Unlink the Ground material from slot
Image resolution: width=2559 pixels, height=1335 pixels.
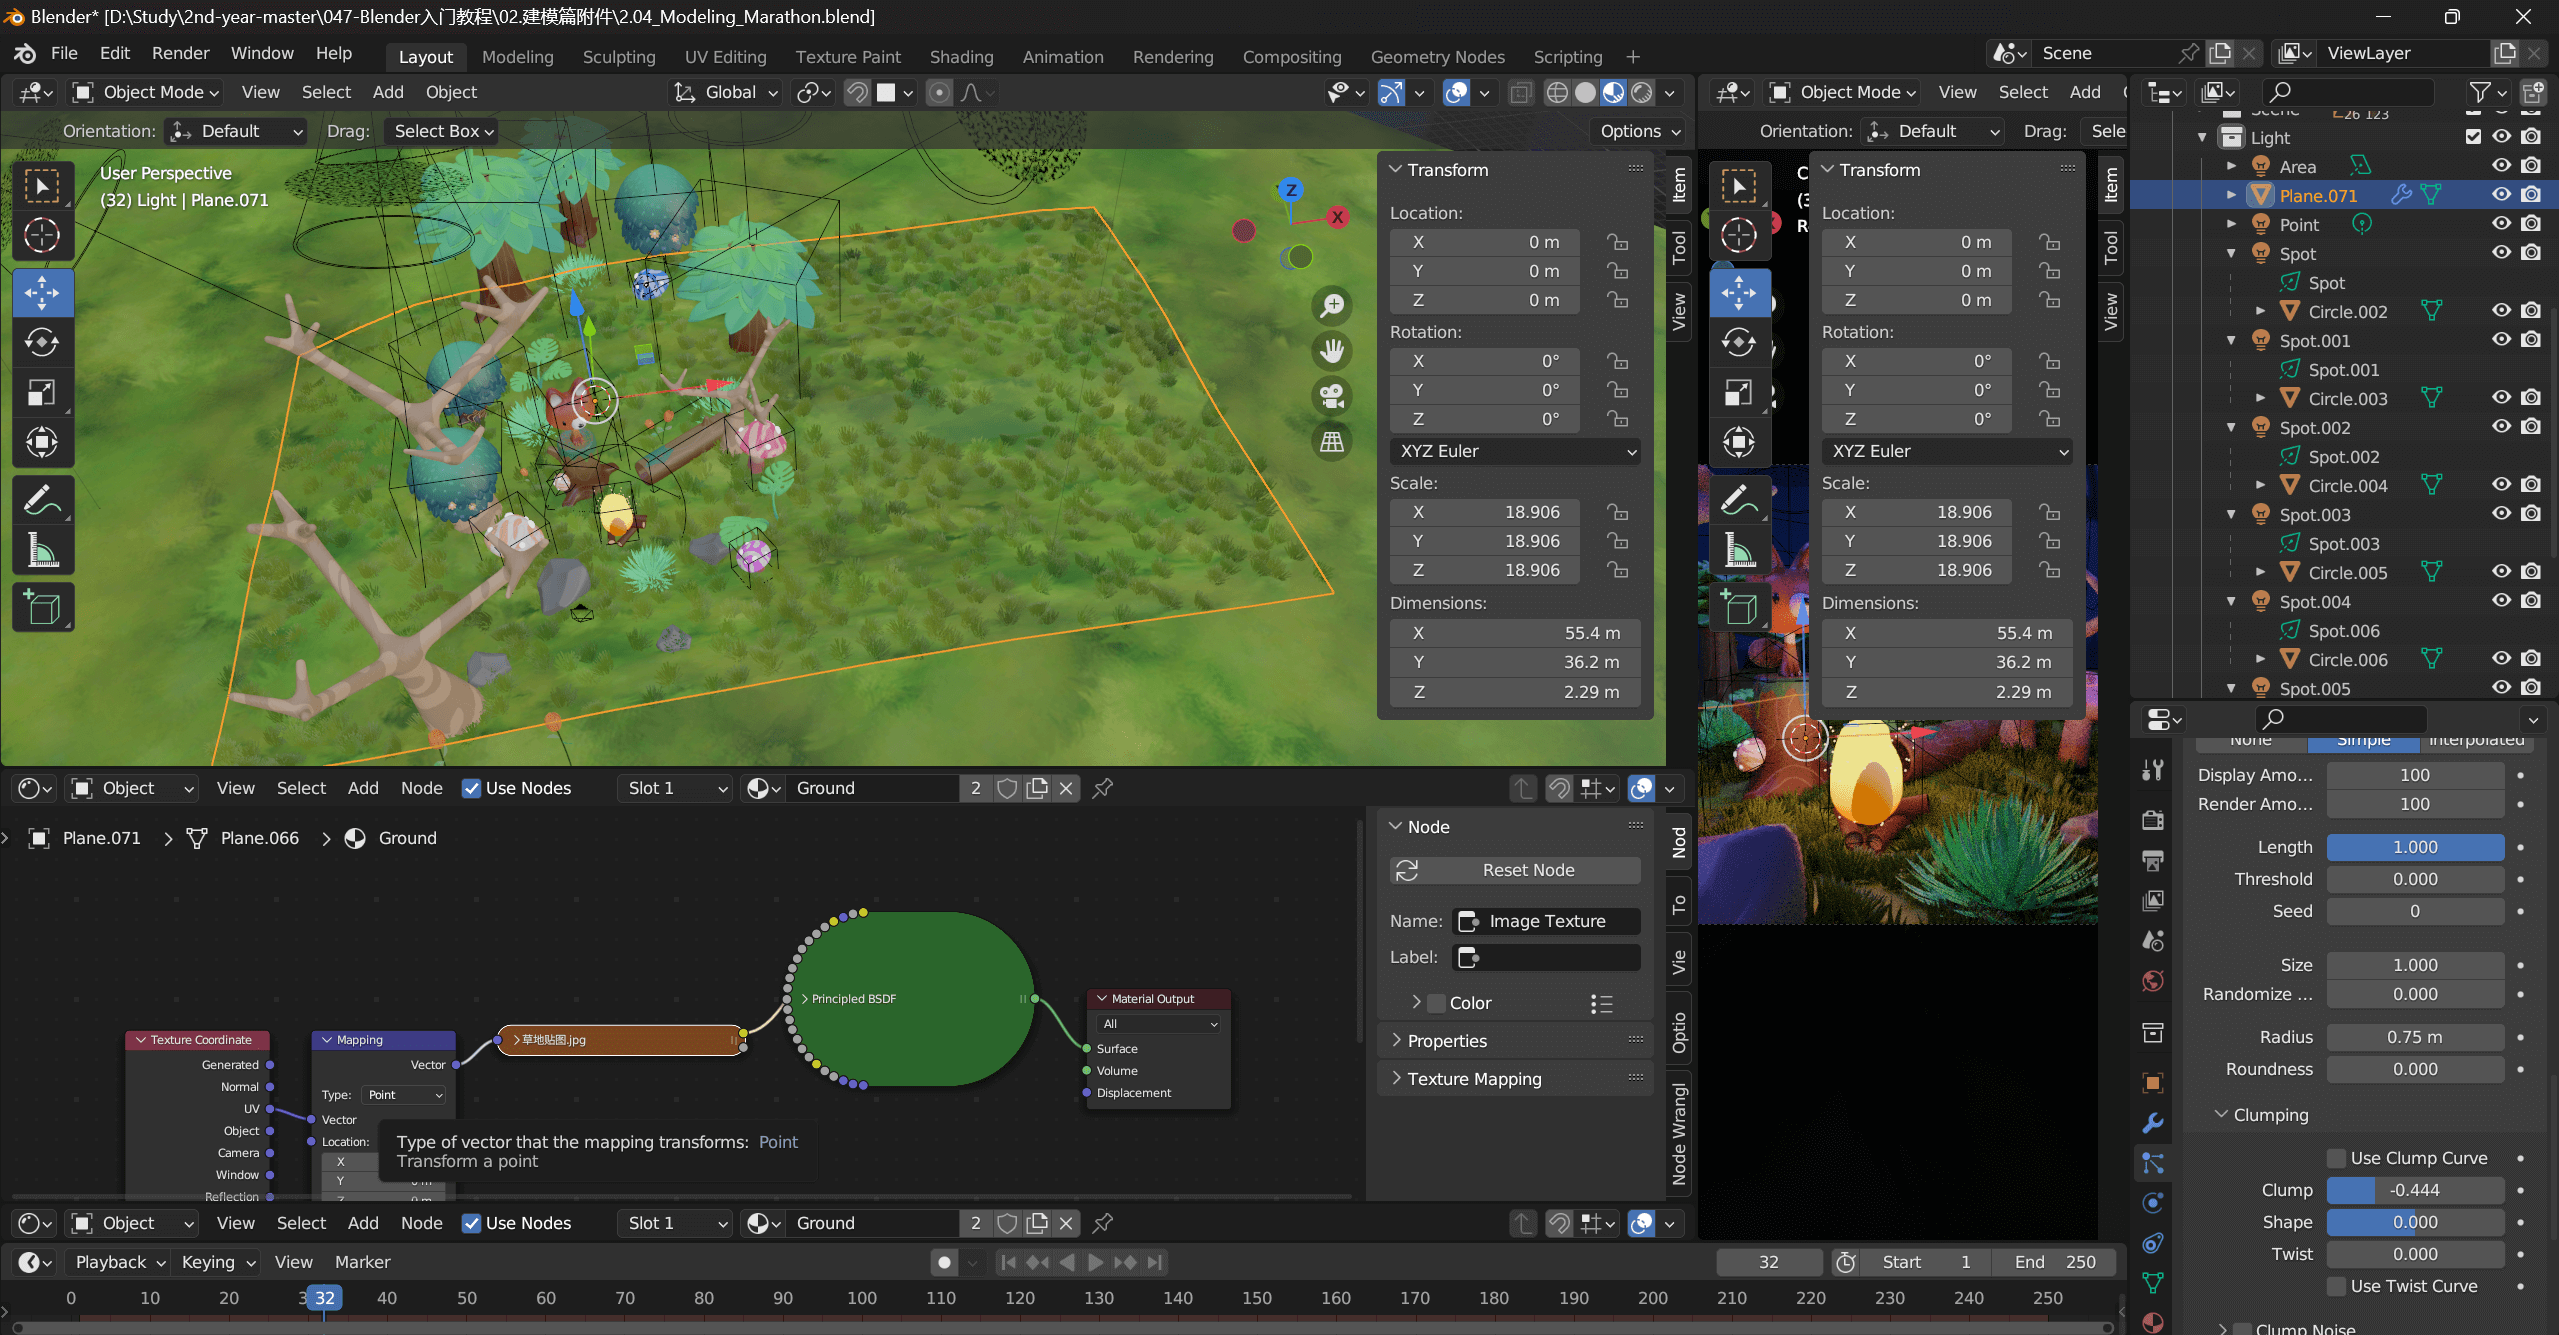tap(1066, 788)
